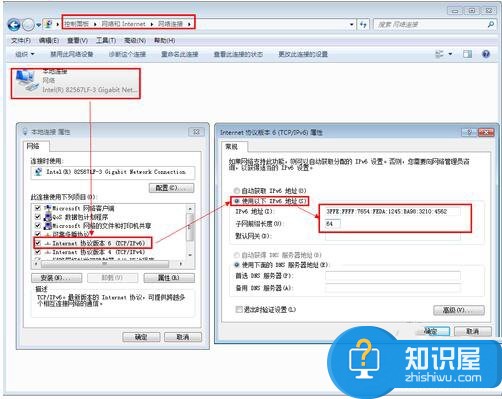Open the address bar history dropdown
Screen dimensions: 502x399
[351, 25]
